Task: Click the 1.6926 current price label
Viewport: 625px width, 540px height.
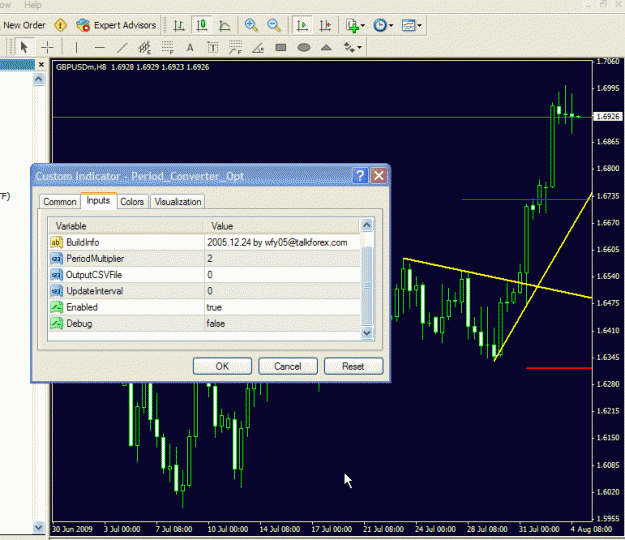Action: pos(608,116)
